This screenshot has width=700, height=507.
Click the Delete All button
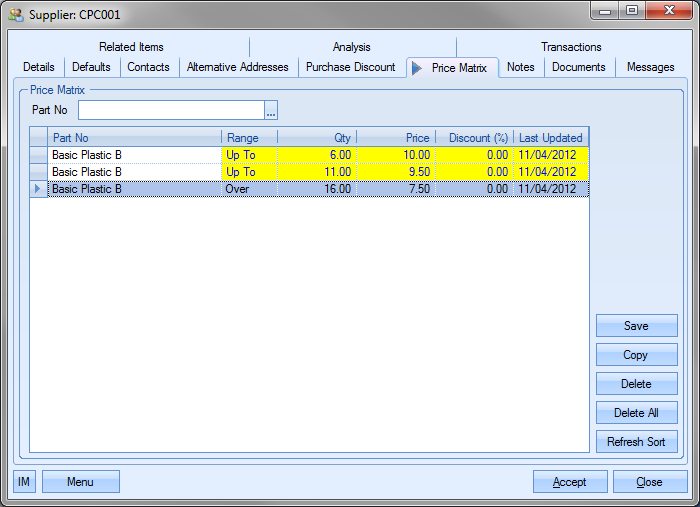pyautogui.click(x=636, y=413)
